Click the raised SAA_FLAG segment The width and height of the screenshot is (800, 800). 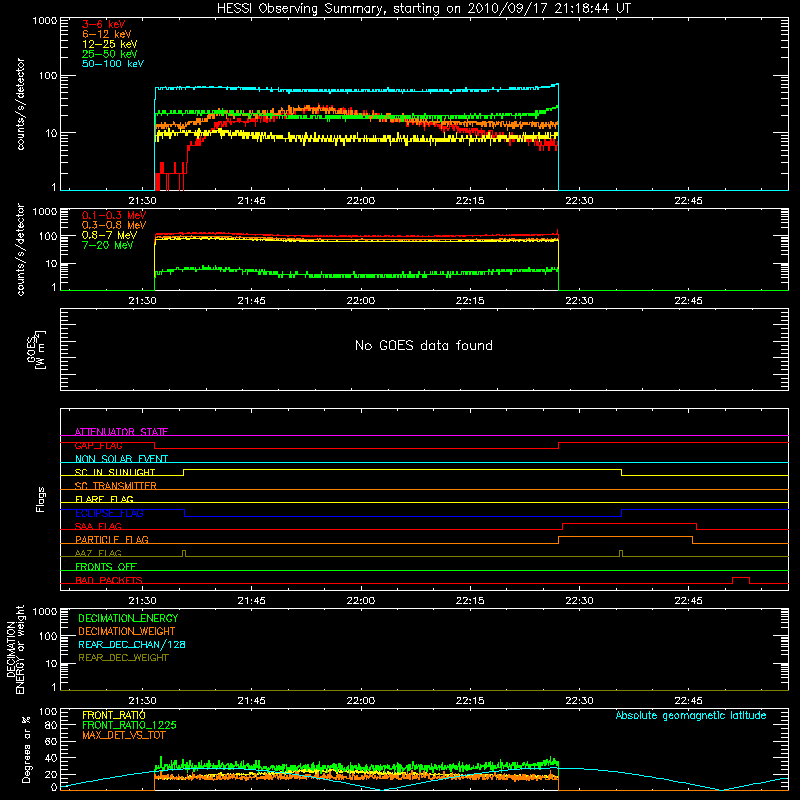pos(629,523)
